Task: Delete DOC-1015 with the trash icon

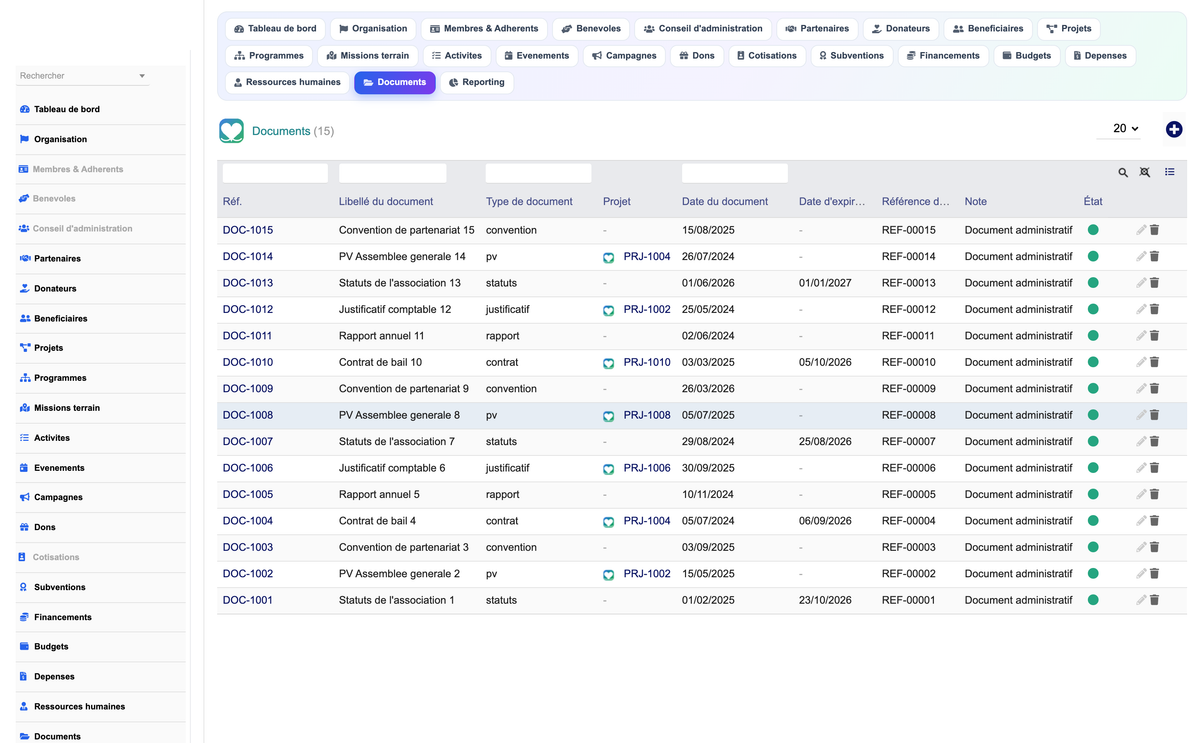Action: [1154, 230]
